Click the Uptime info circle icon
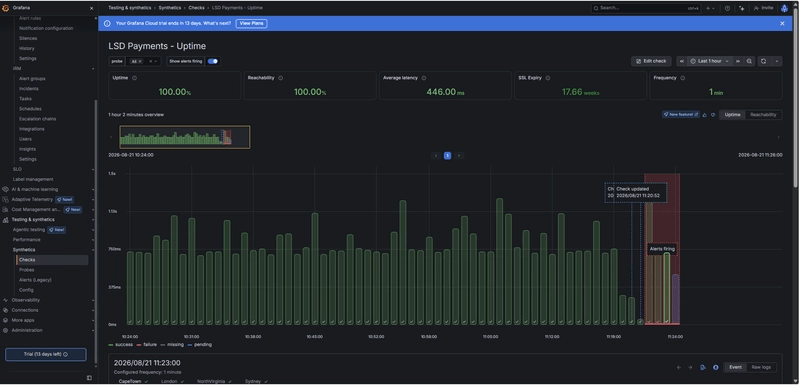Image resolution: width=800 pixels, height=385 pixels. [134, 78]
